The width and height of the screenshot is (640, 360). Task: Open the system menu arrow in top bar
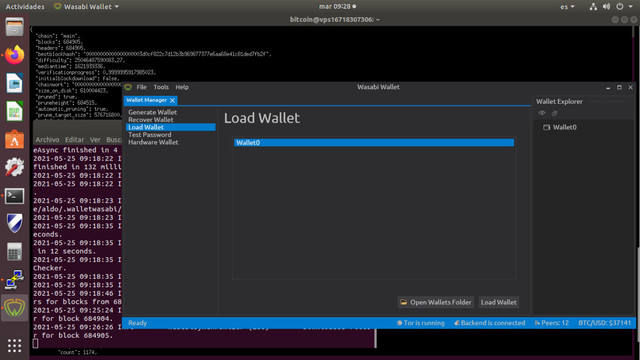pyautogui.click(x=631, y=7)
